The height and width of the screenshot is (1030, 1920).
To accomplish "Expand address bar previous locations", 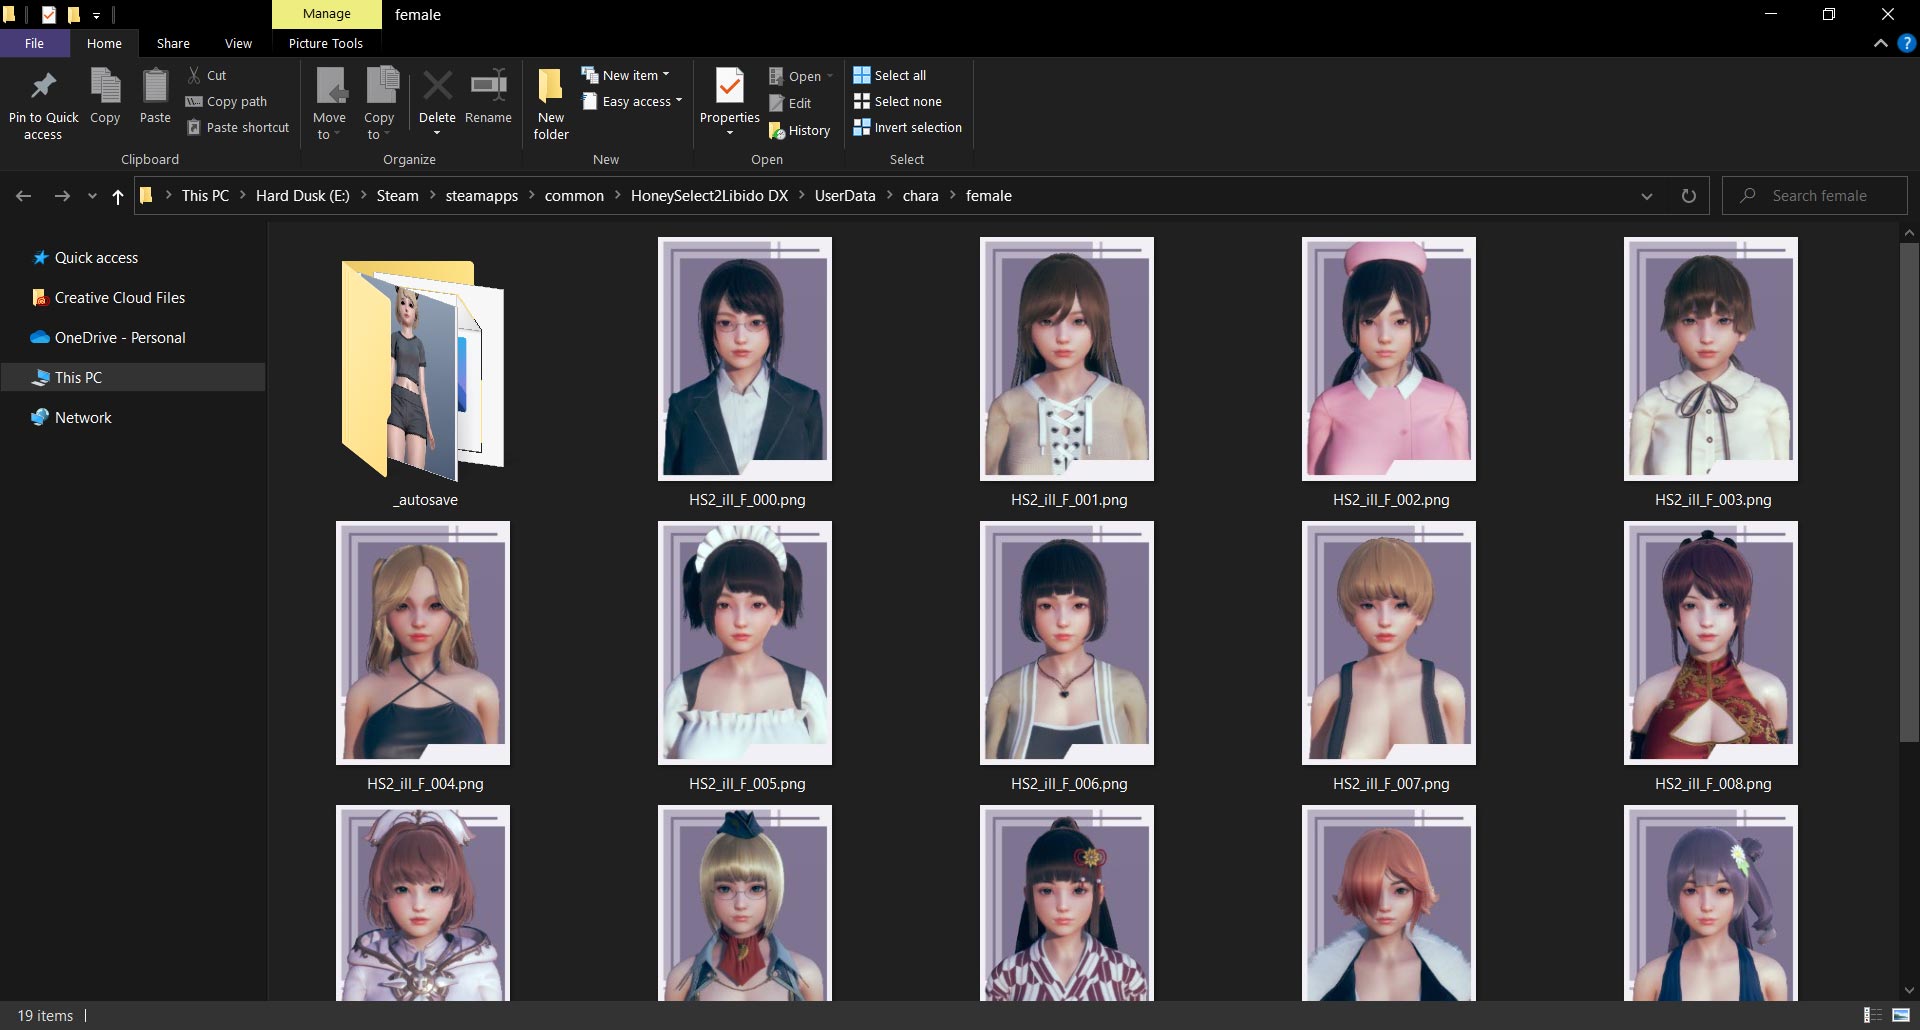I will [1646, 196].
